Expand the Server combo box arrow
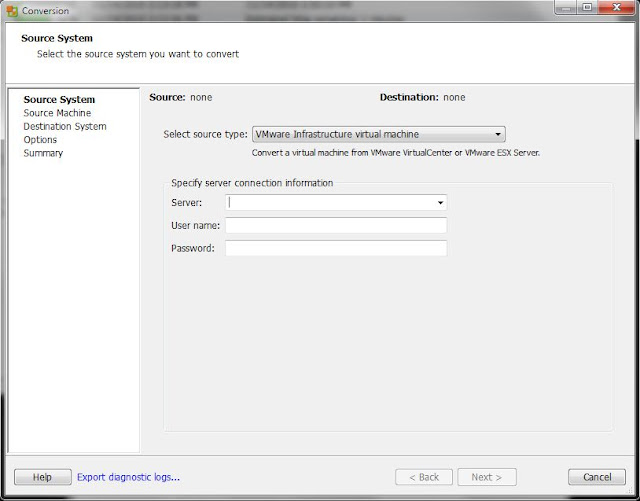 coord(440,203)
